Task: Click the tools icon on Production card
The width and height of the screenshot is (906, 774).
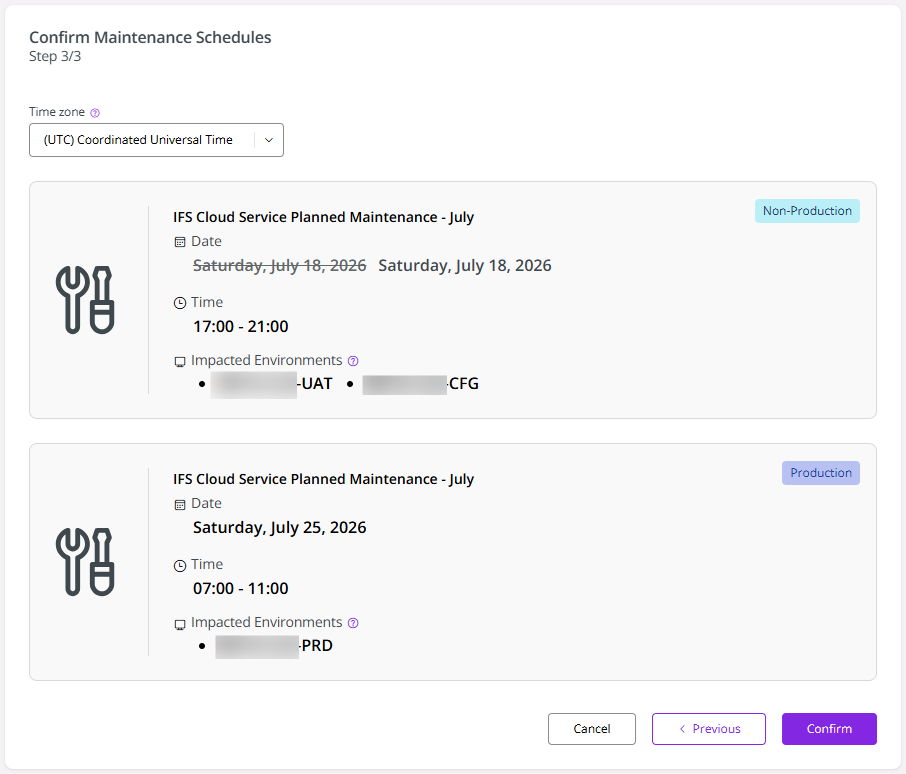Action: point(86,562)
